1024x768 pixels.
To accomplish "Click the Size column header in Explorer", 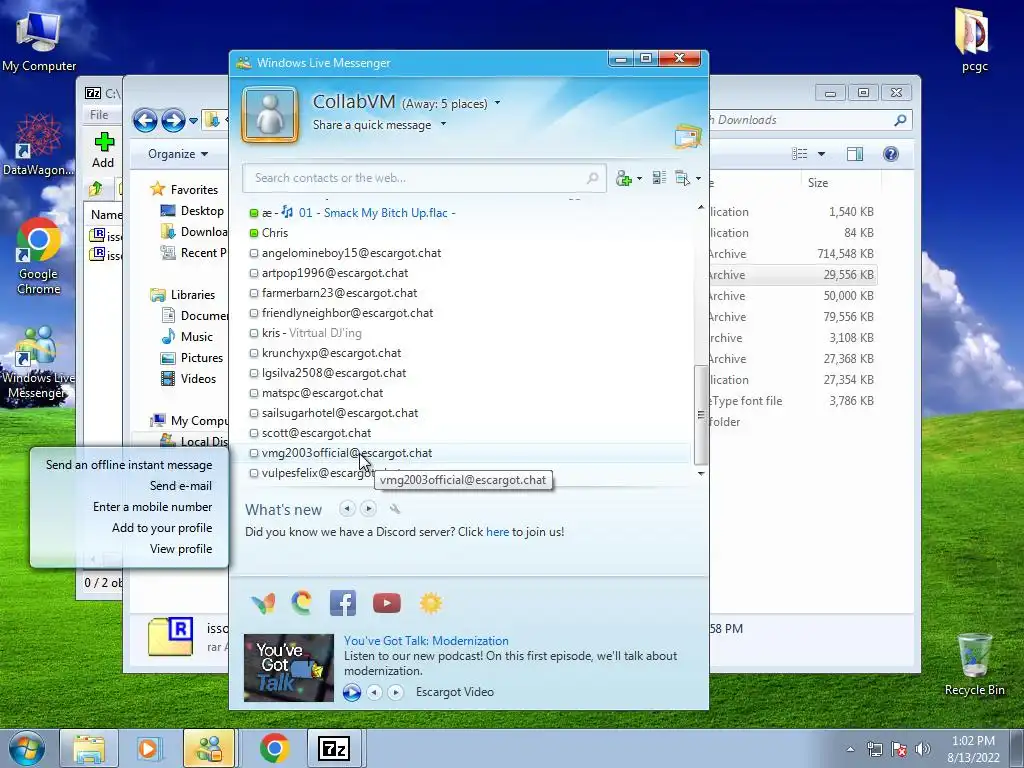I will 818,183.
